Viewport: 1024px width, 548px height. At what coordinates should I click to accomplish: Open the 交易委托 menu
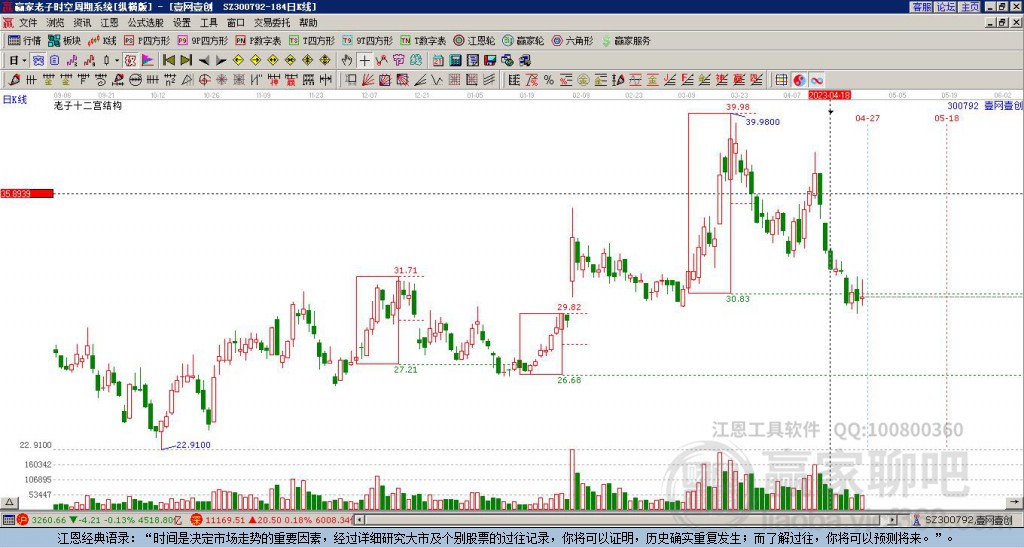[272, 23]
